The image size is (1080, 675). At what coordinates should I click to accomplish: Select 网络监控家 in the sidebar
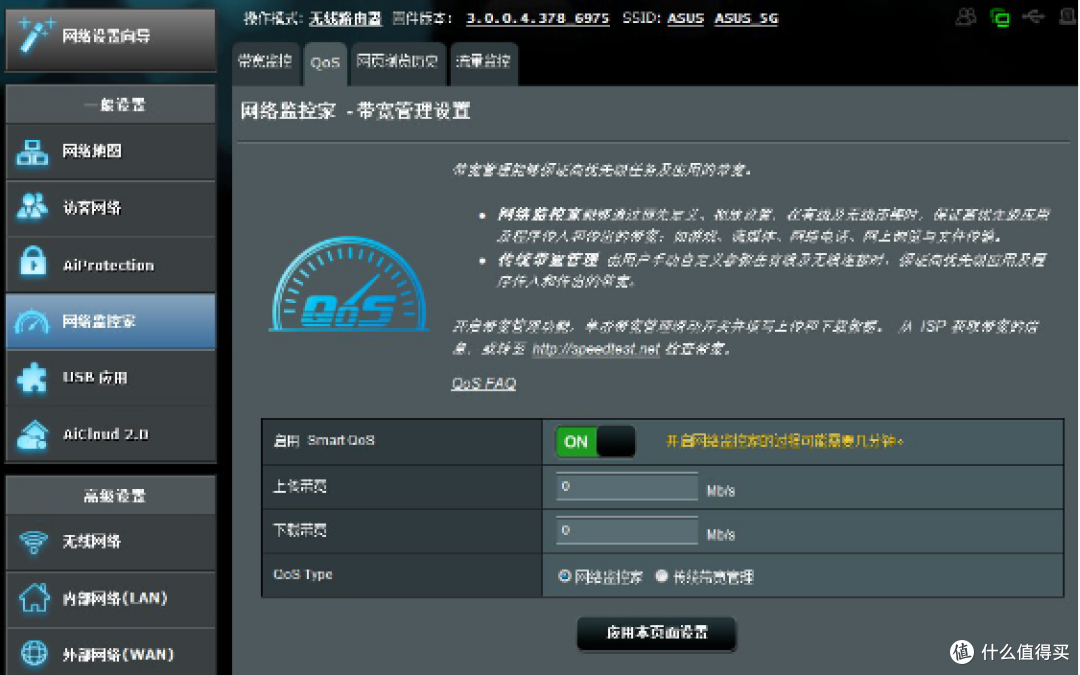click(x=110, y=322)
